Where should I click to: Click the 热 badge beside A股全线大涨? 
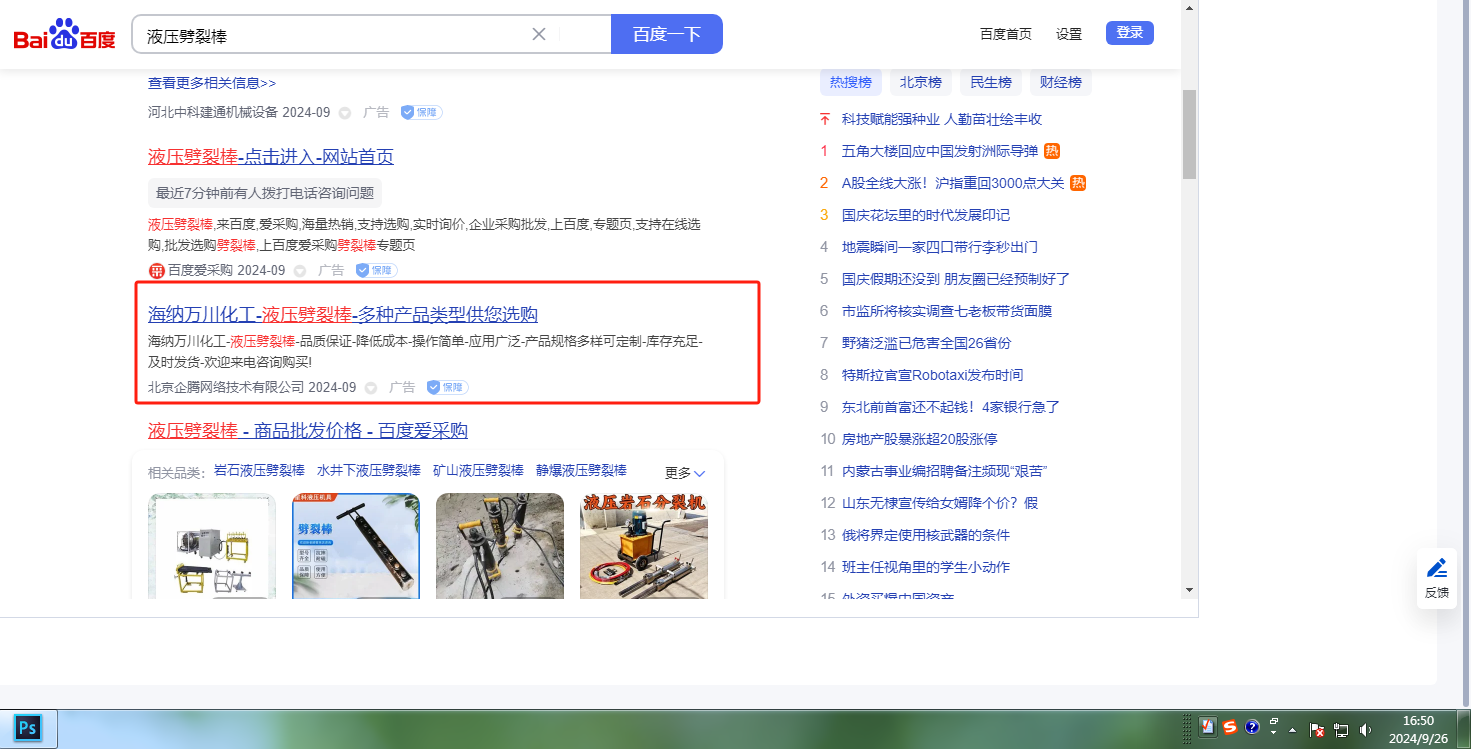click(1078, 183)
